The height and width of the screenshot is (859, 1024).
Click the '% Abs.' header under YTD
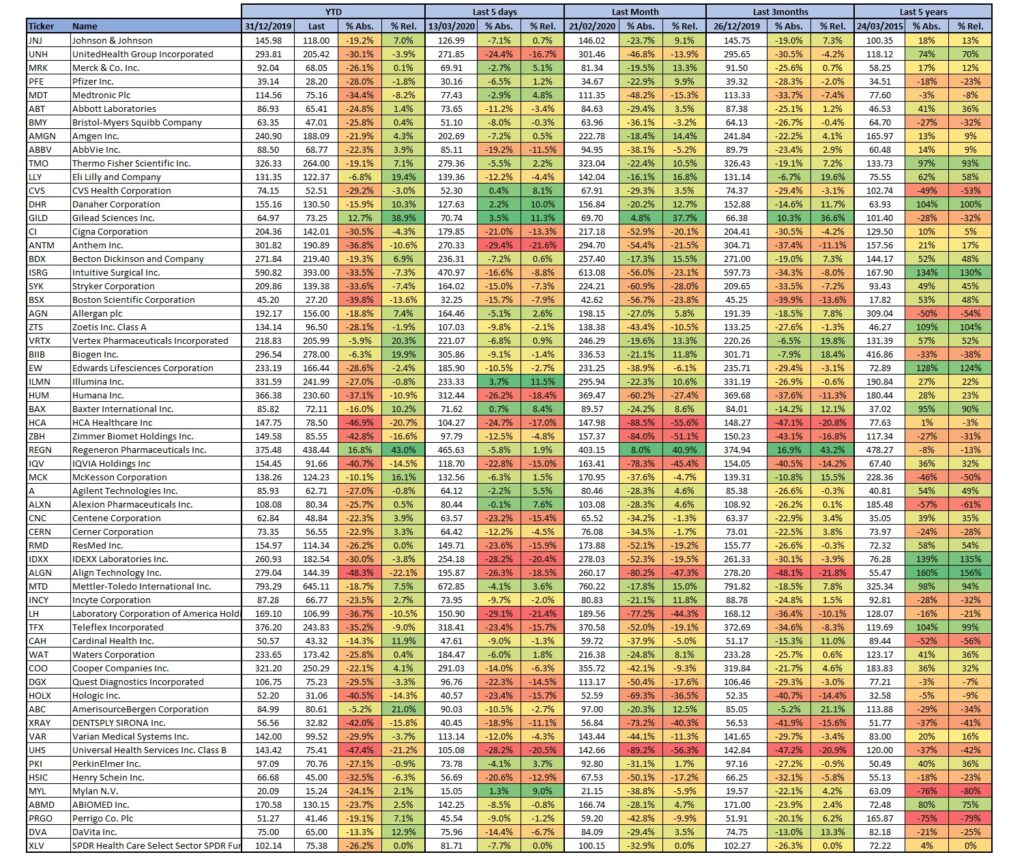point(359,26)
